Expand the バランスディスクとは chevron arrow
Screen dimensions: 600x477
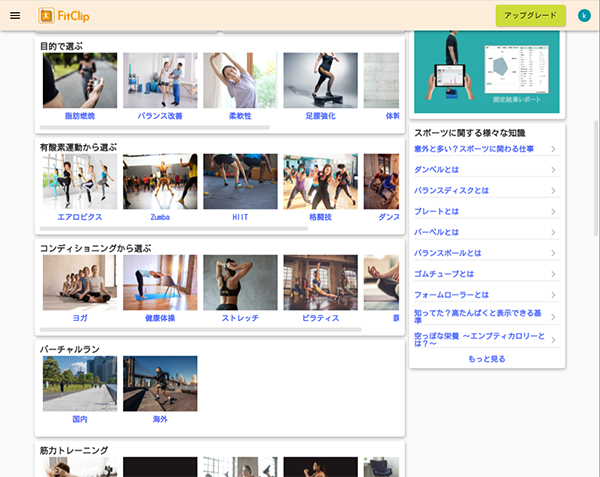pos(553,191)
